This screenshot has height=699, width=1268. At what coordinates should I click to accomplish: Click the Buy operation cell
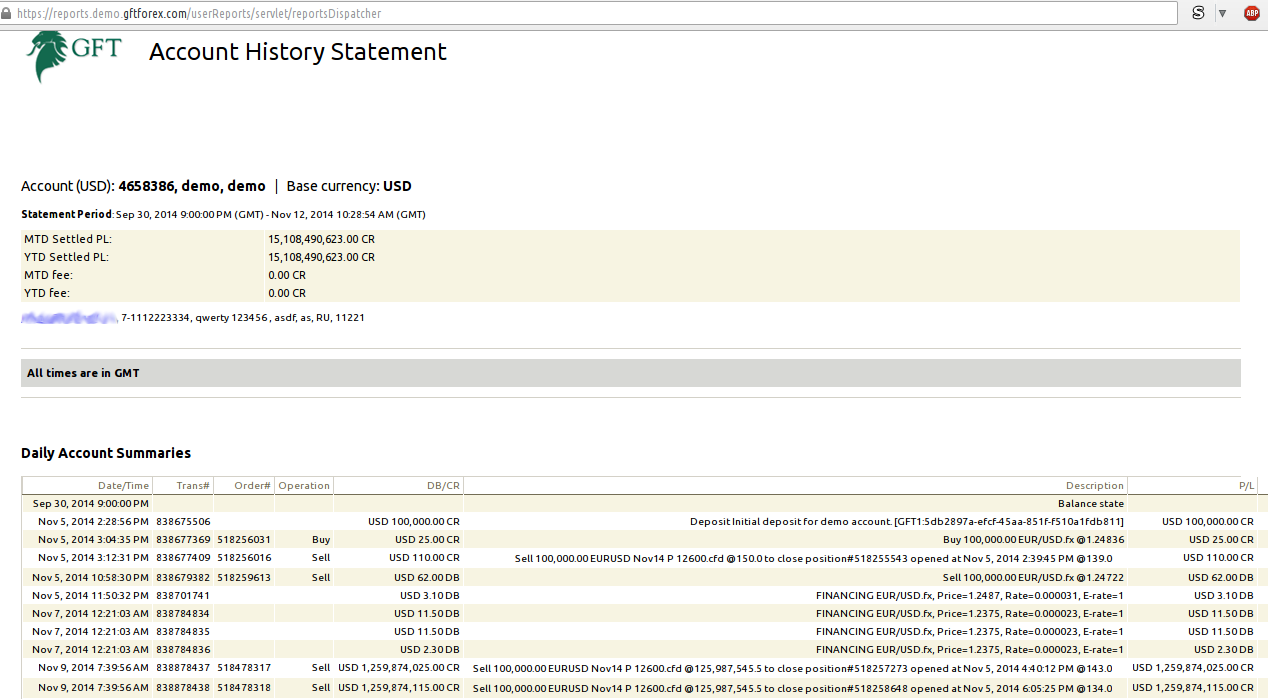321,540
